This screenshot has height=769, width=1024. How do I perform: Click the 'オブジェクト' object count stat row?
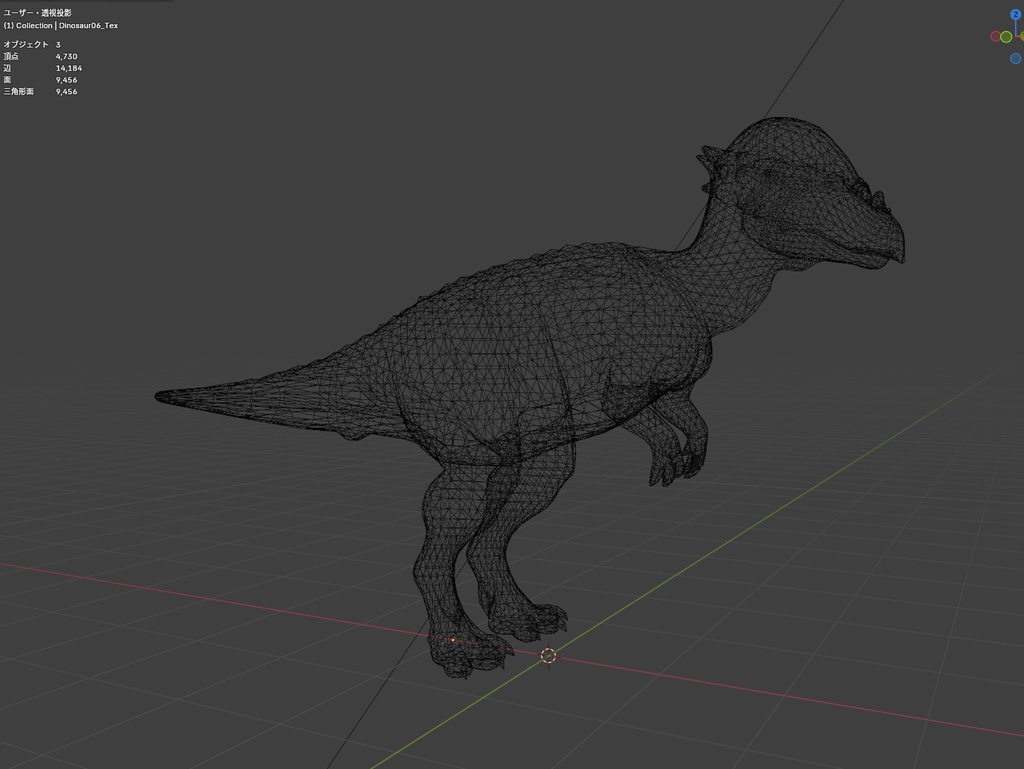[x=32, y=44]
